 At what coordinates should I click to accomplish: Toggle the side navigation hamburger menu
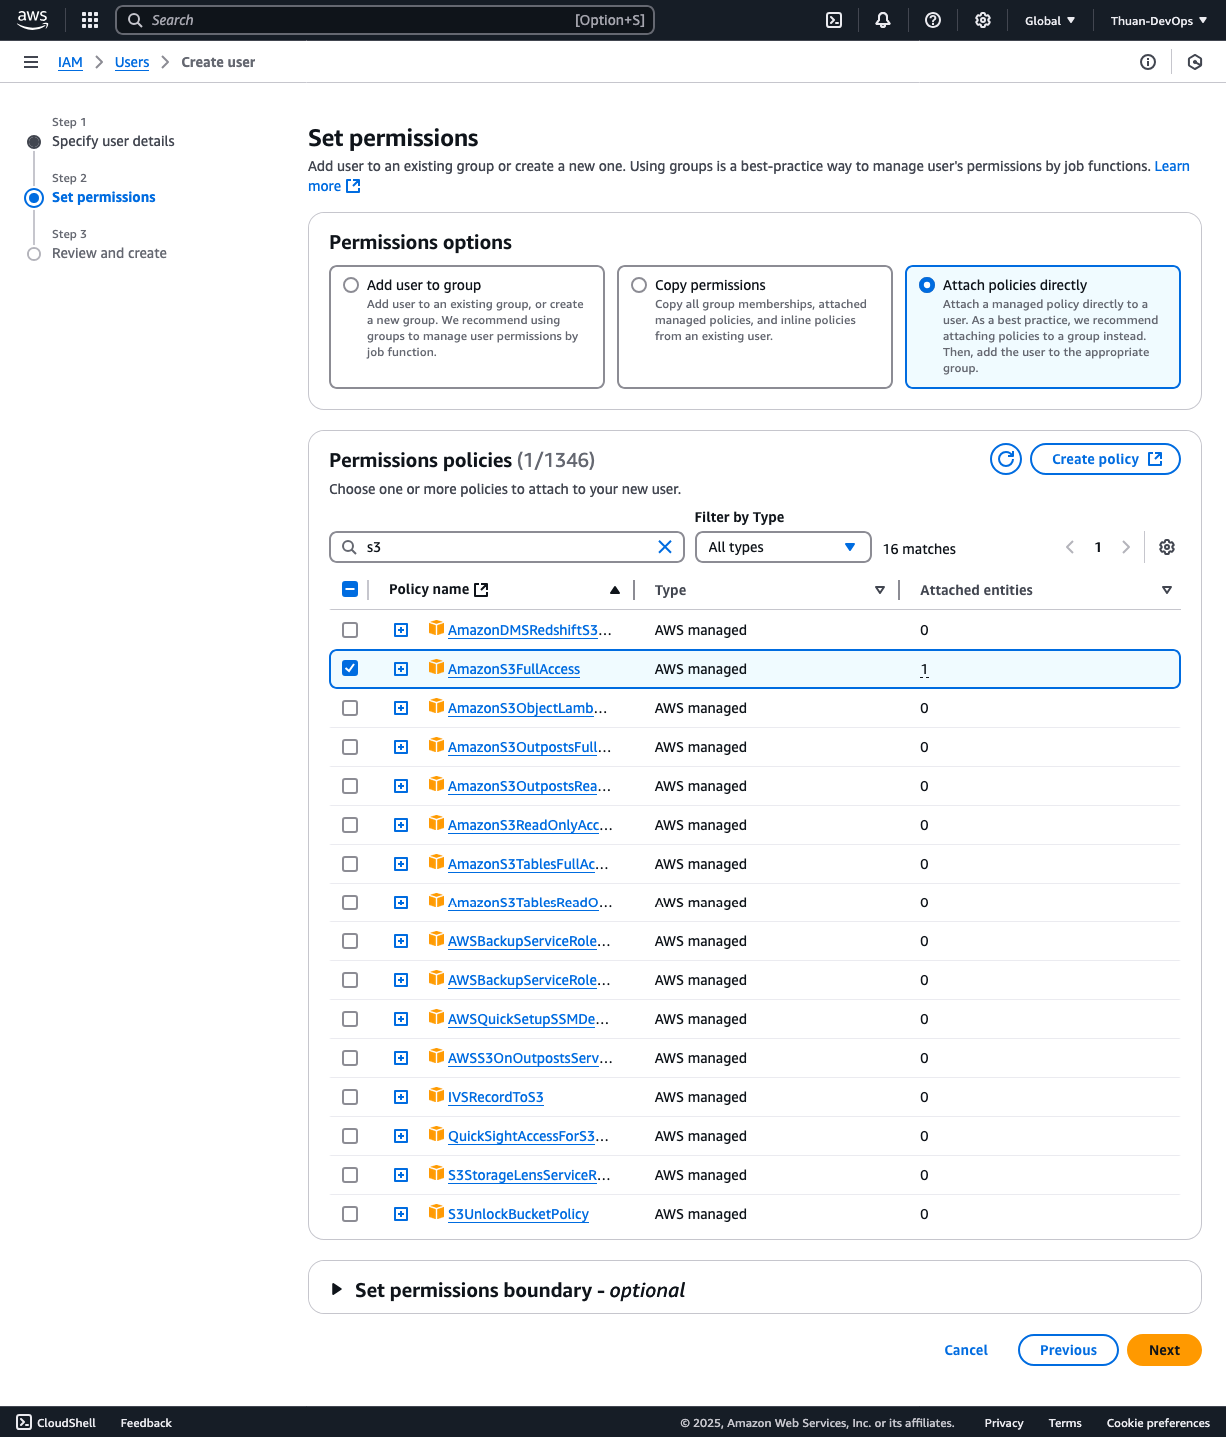(31, 62)
